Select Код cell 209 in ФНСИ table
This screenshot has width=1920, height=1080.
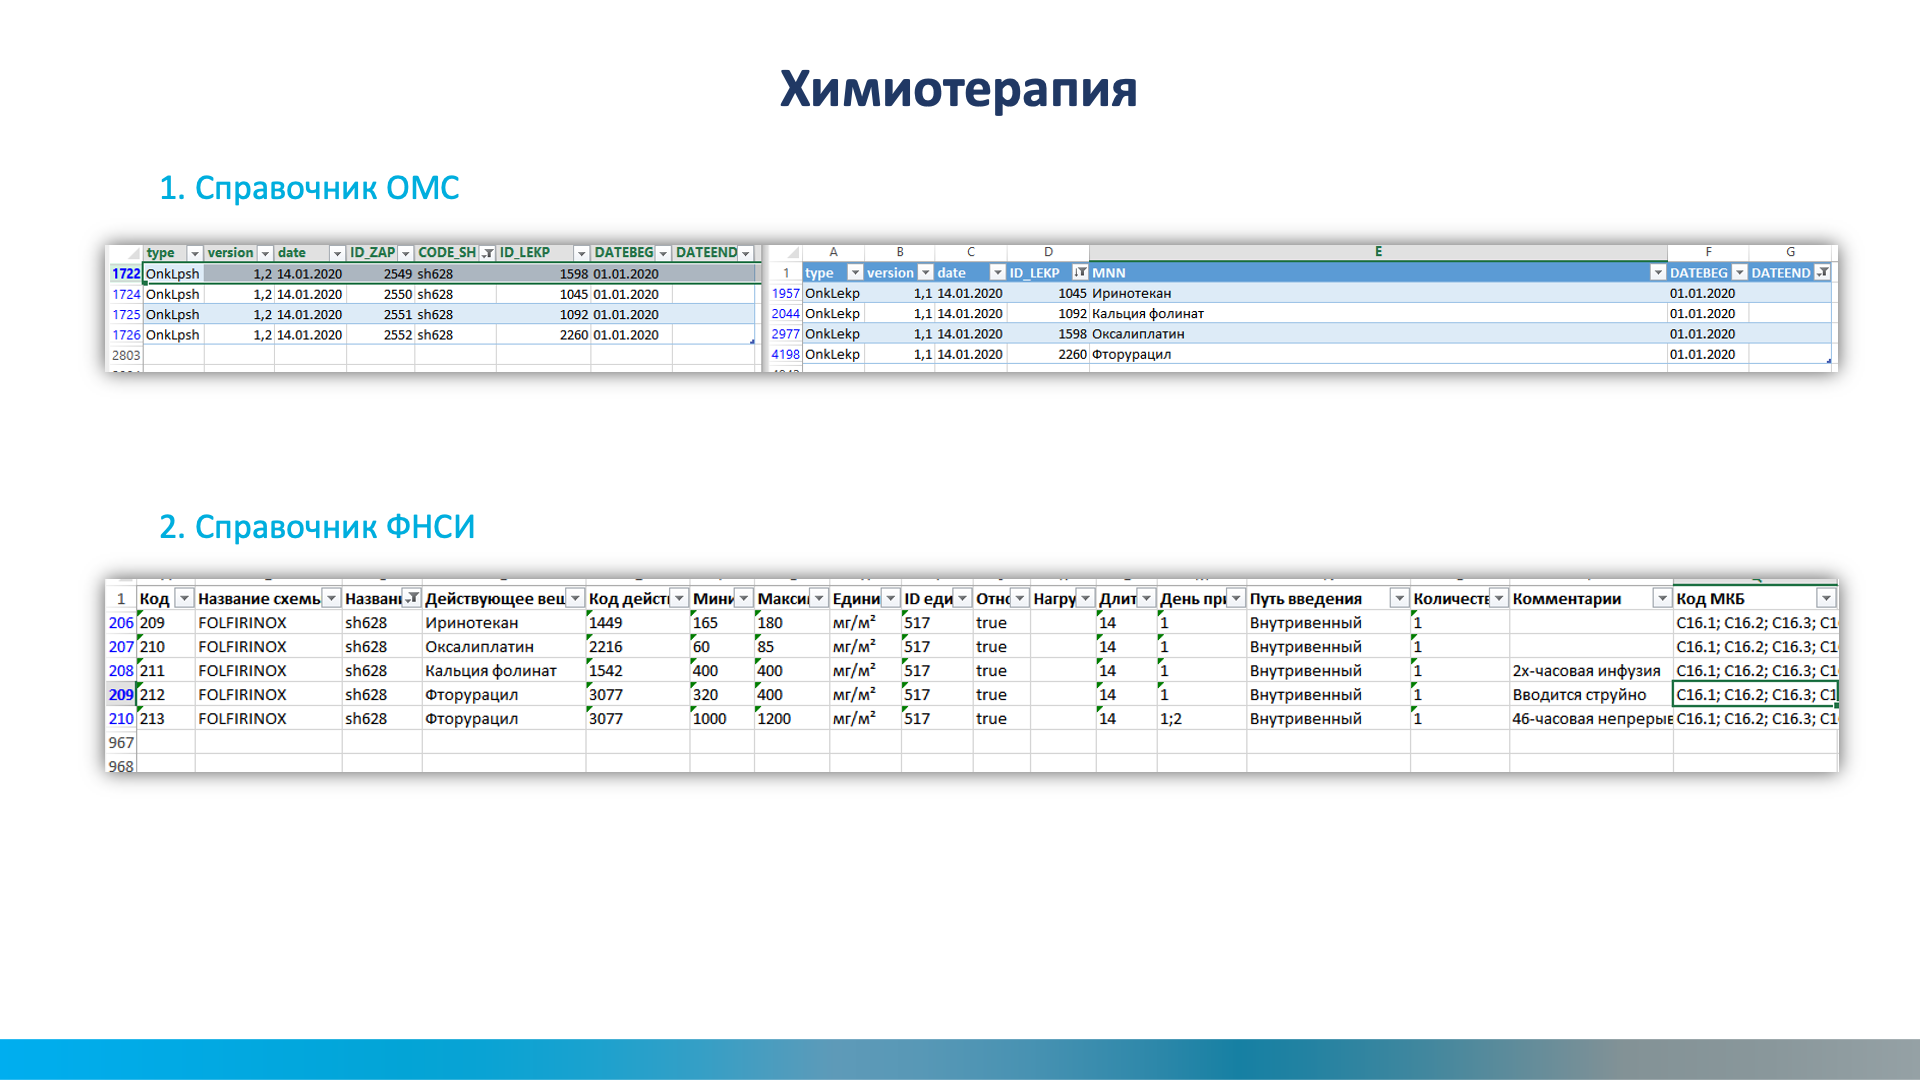pyautogui.click(x=165, y=623)
